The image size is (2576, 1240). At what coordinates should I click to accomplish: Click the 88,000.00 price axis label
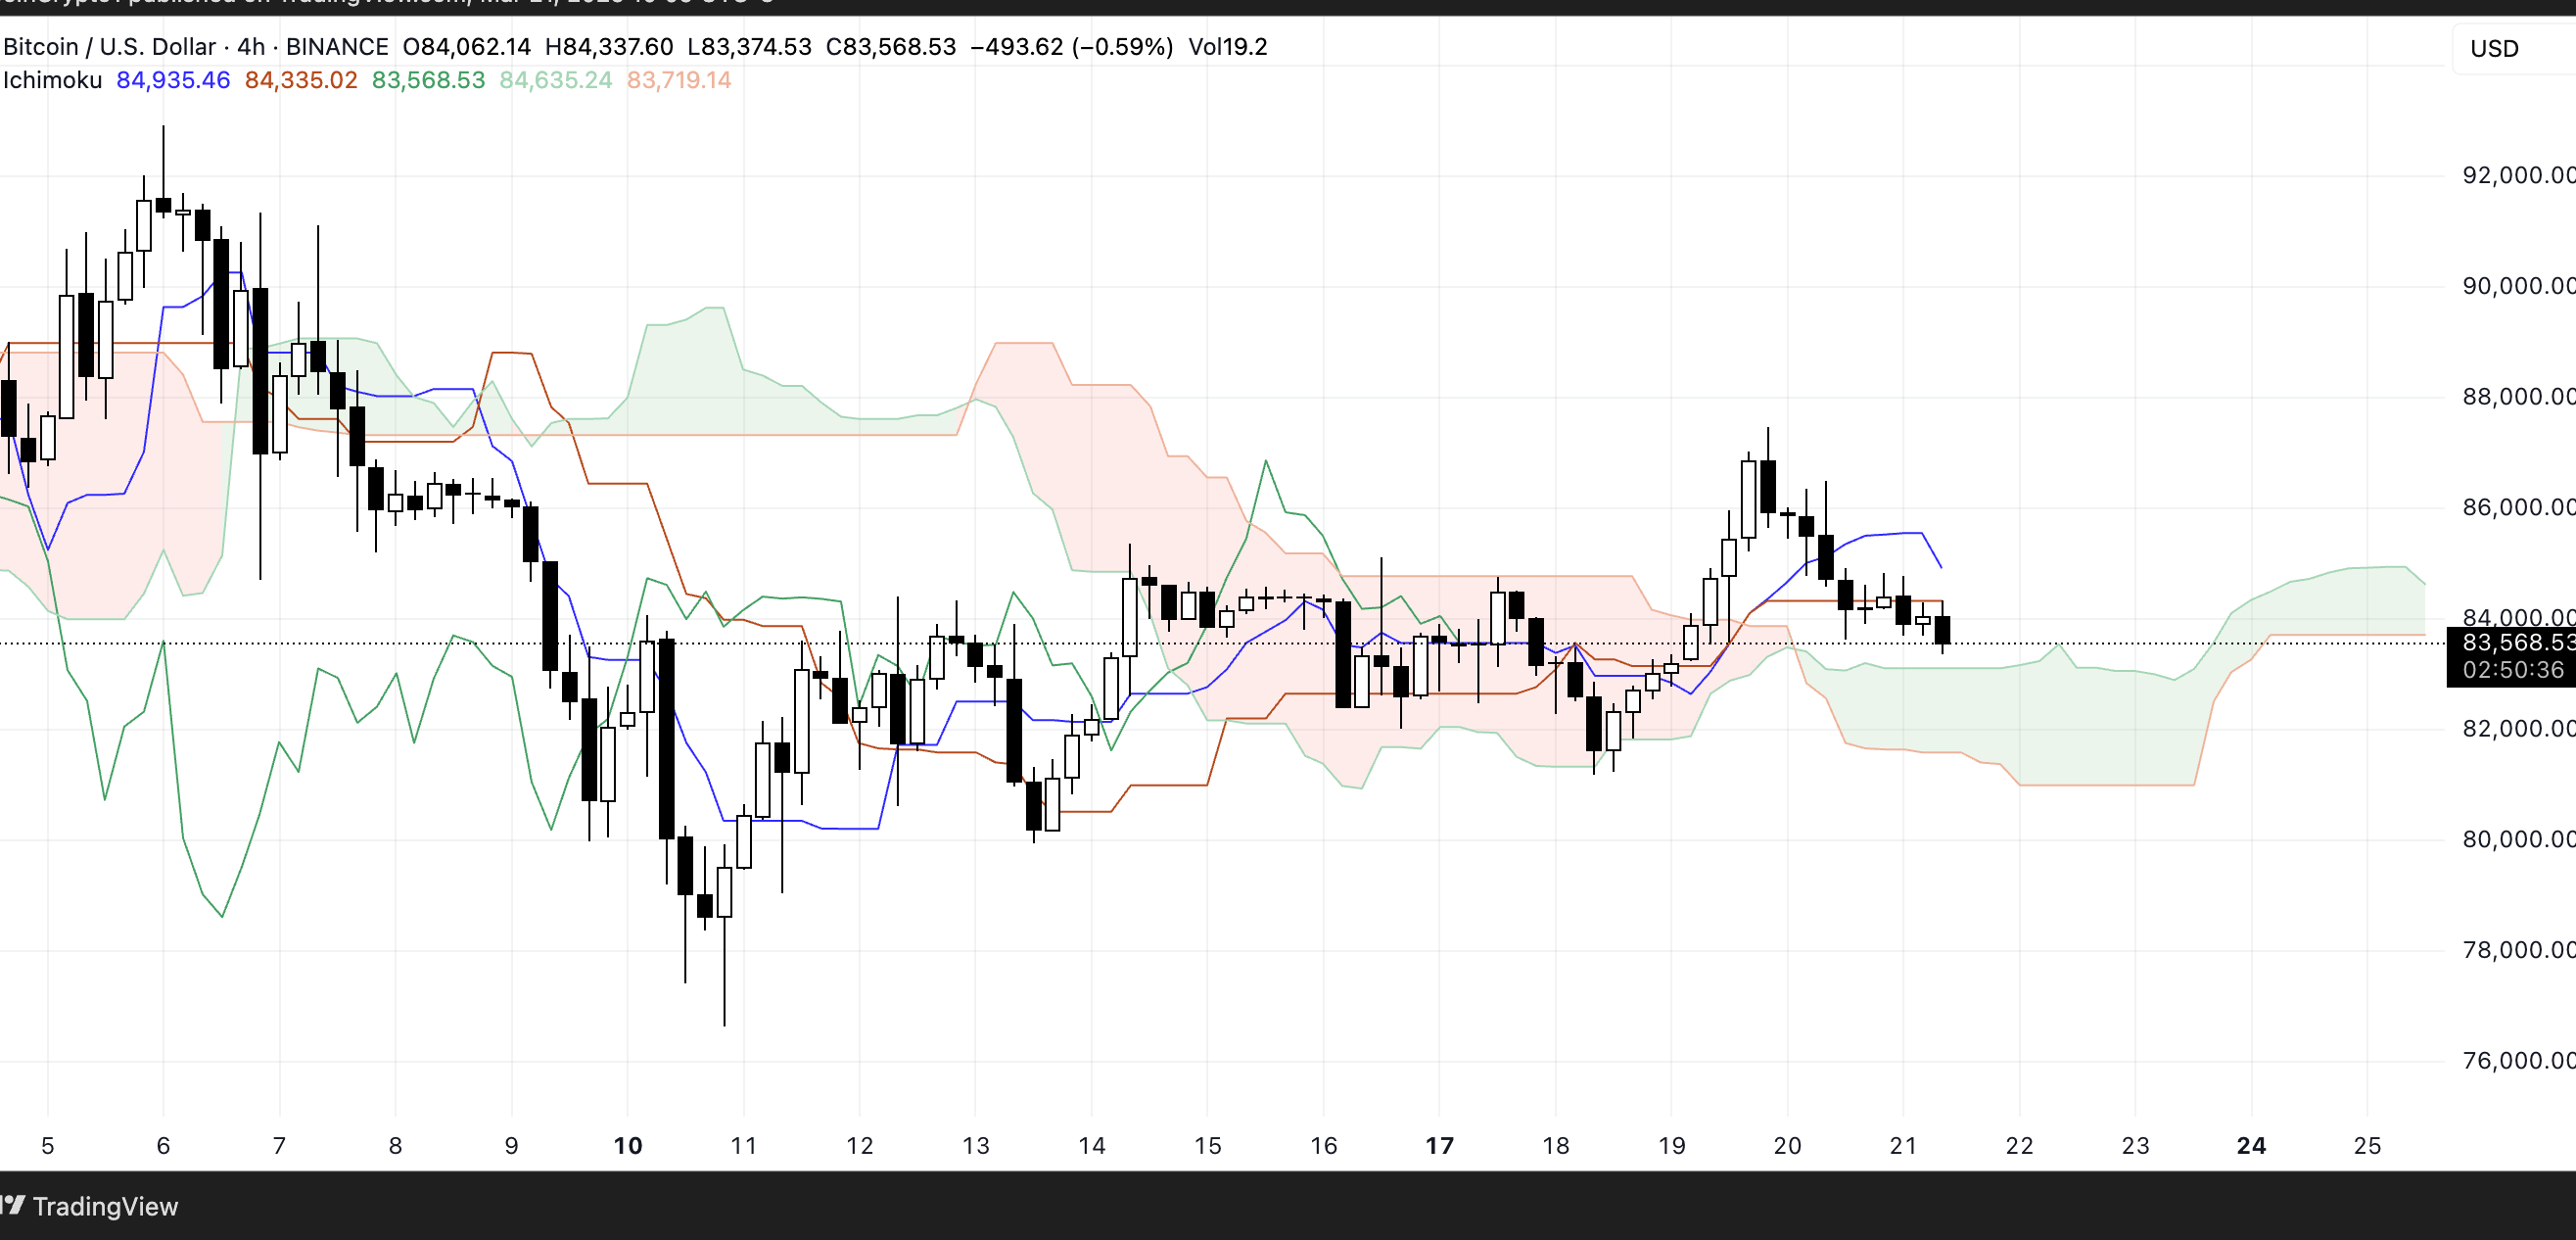coord(2518,397)
